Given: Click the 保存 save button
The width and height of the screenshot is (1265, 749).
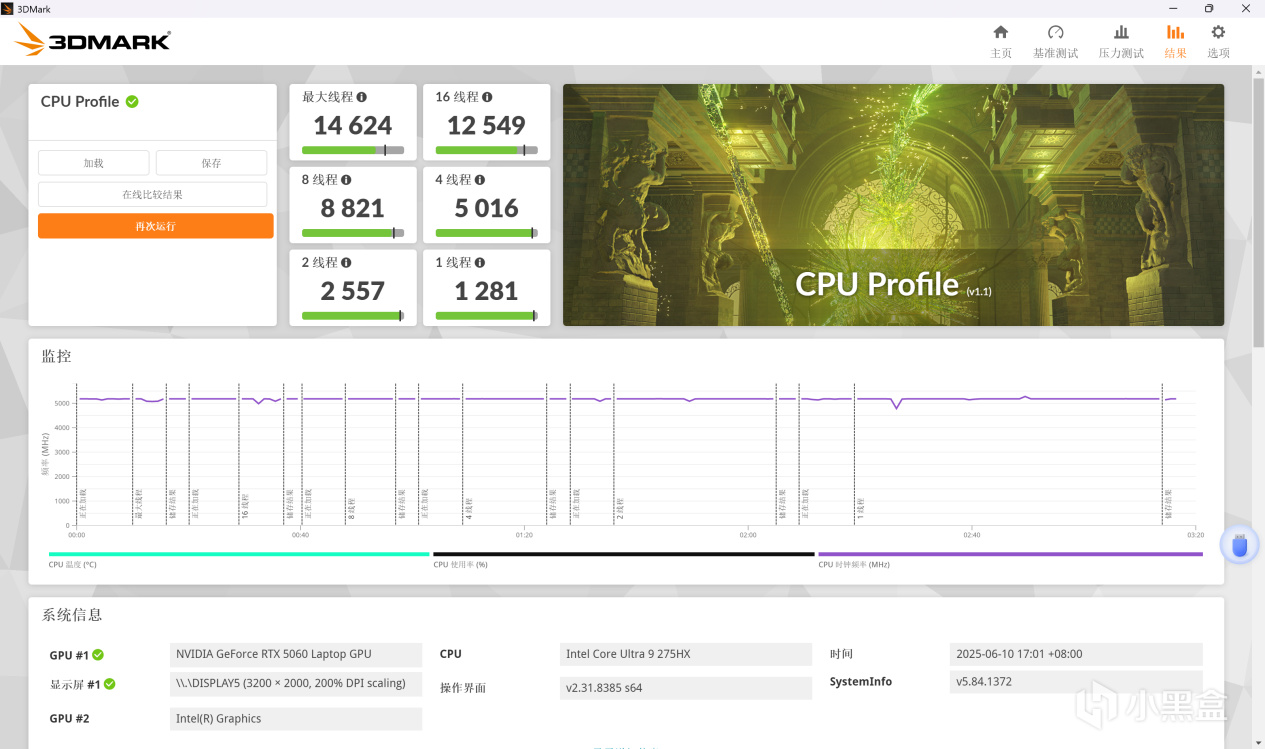Looking at the screenshot, I should click(x=211, y=163).
